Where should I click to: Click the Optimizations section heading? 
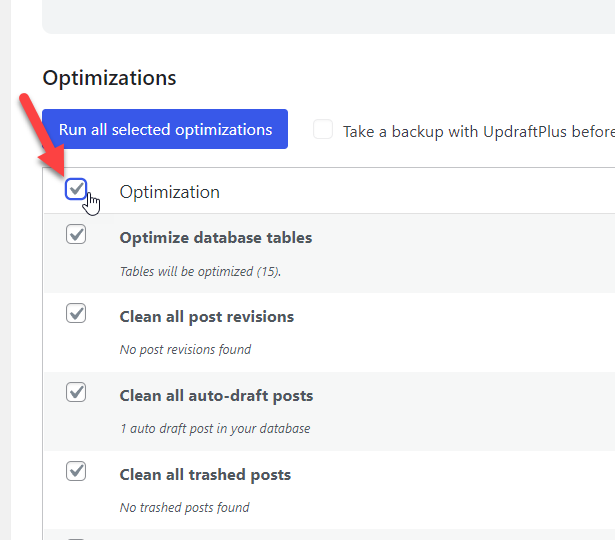pyautogui.click(x=109, y=78)
